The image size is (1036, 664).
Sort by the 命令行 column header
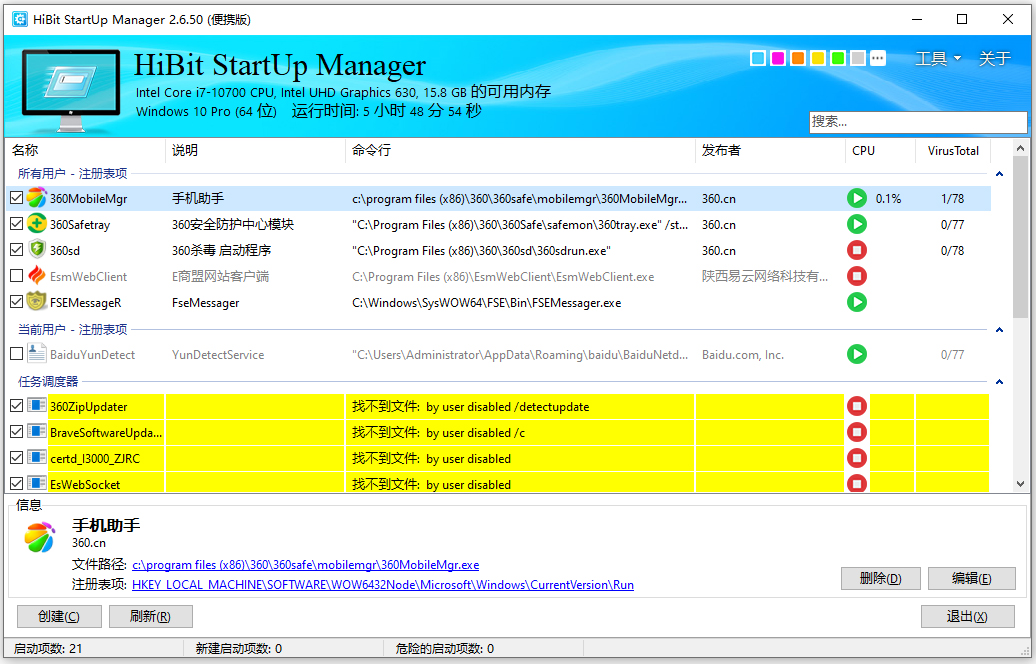click(x=520, y=151)
